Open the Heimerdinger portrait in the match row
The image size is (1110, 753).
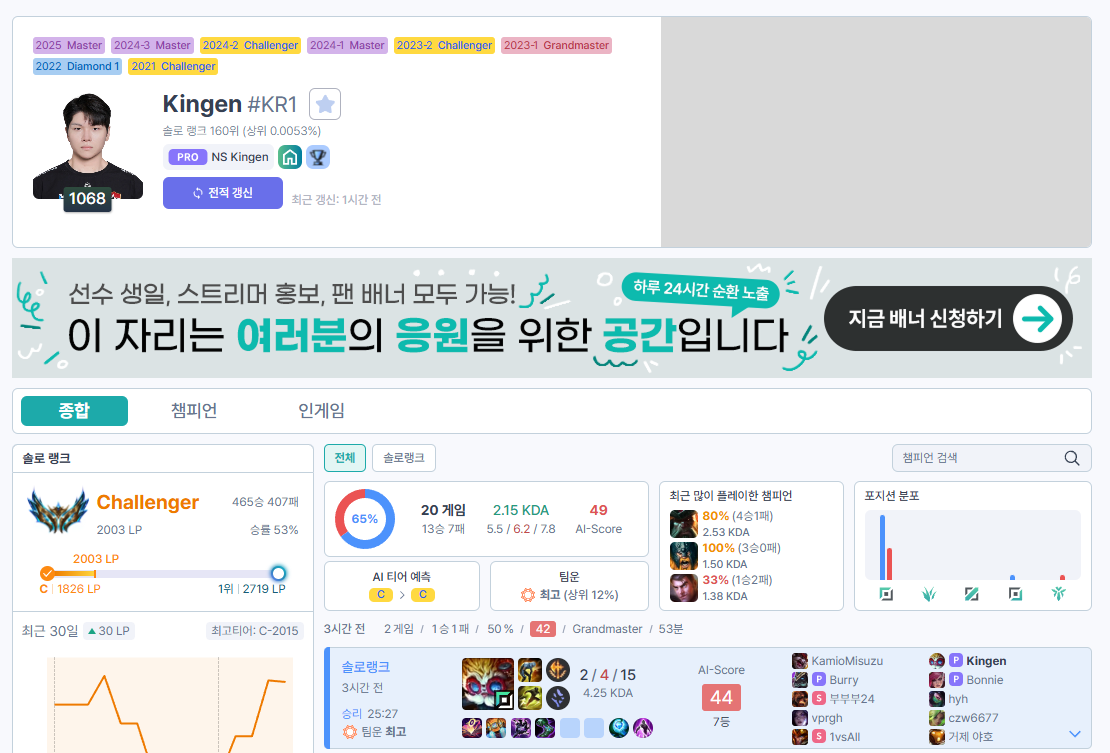click(488, 684)
